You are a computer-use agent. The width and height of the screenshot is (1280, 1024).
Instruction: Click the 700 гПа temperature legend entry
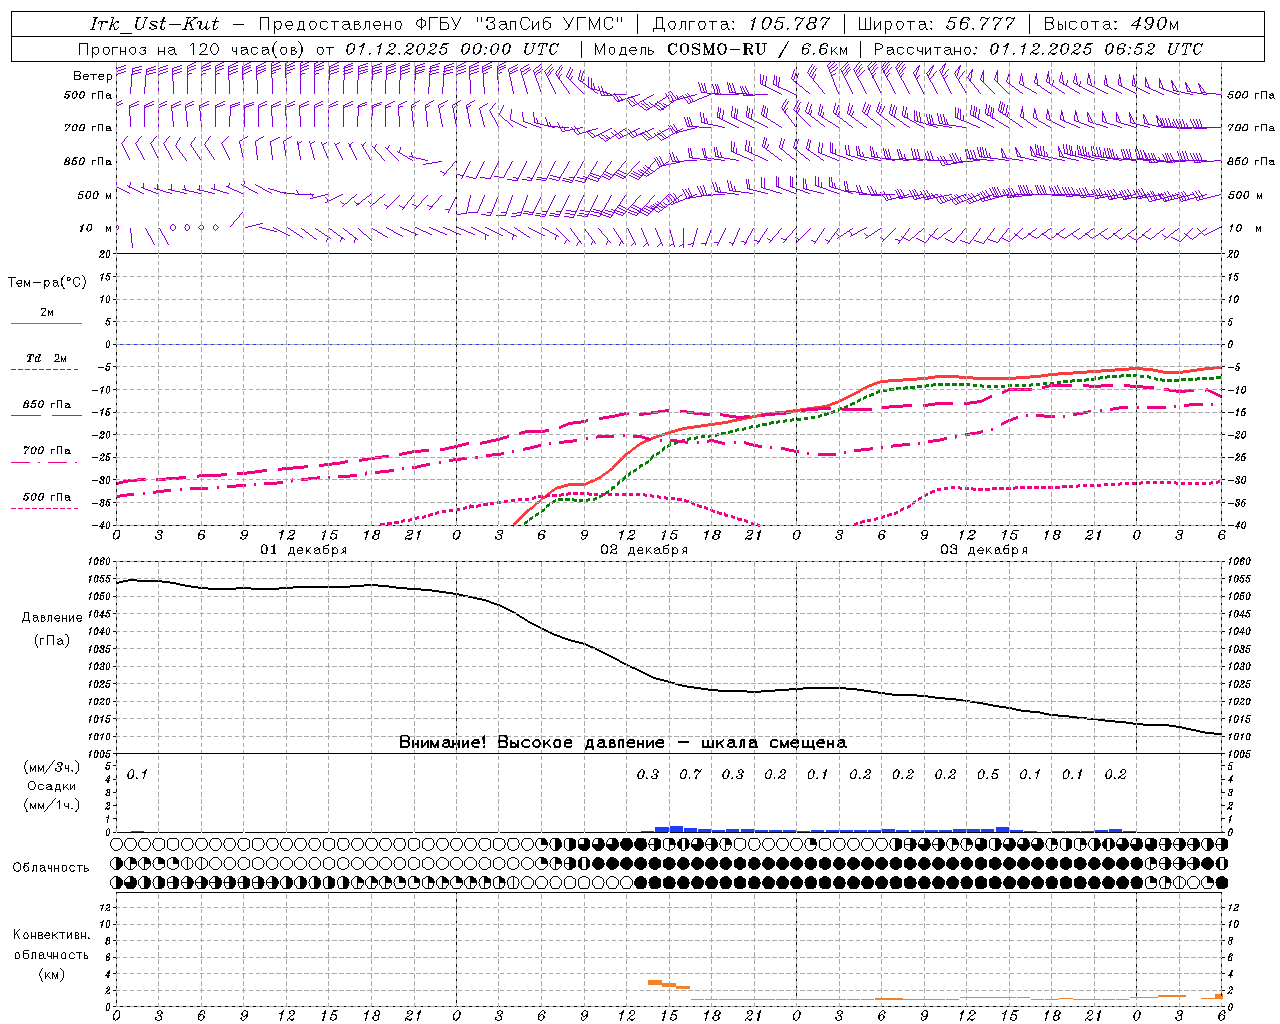tap(47, 450)
